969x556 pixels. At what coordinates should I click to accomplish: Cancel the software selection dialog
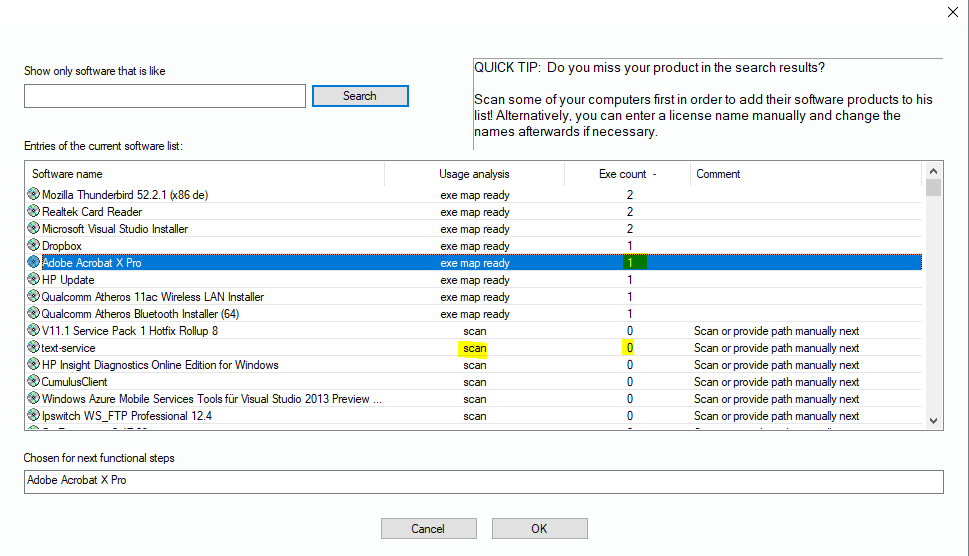[x=428, y=529]
